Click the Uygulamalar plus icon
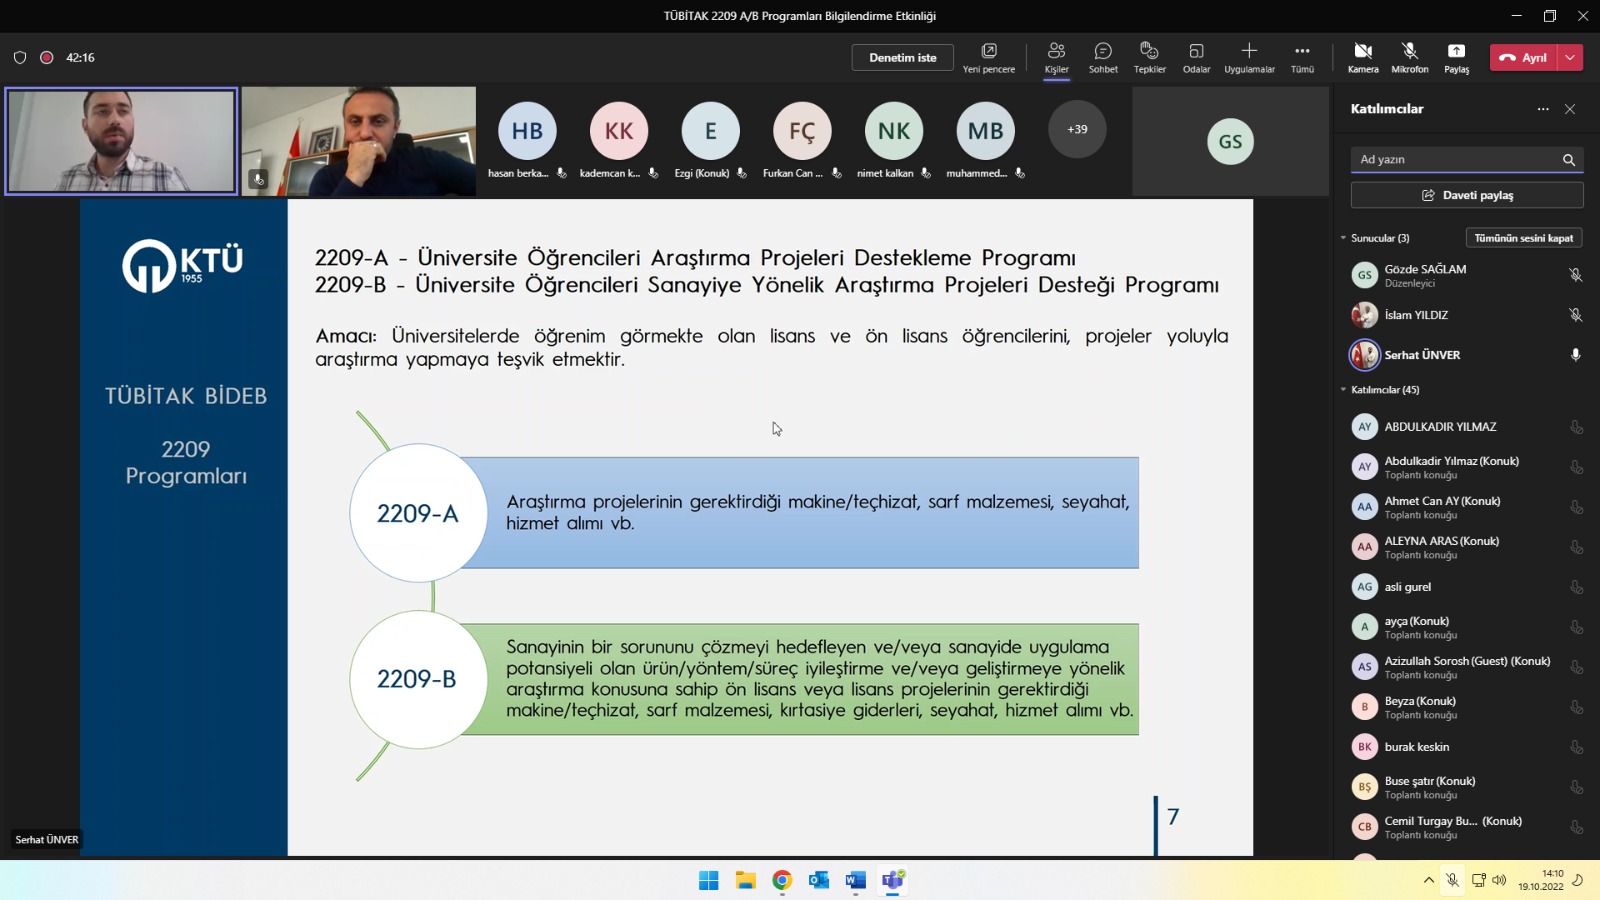This screenshot has height=900, width=1600. pos(1249,52)
